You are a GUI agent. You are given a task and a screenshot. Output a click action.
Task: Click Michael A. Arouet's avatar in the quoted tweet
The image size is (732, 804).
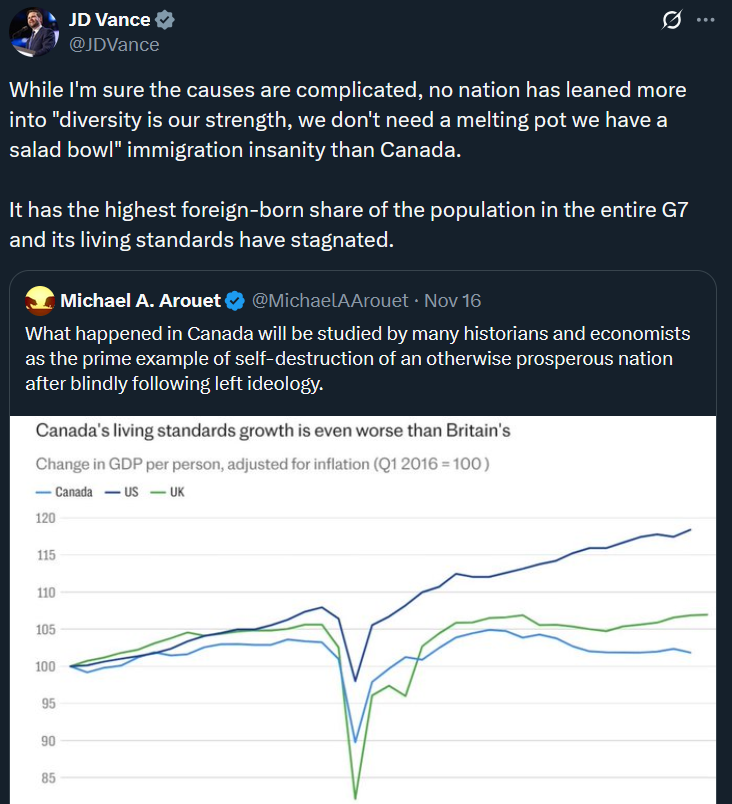[x=38, y=298]
